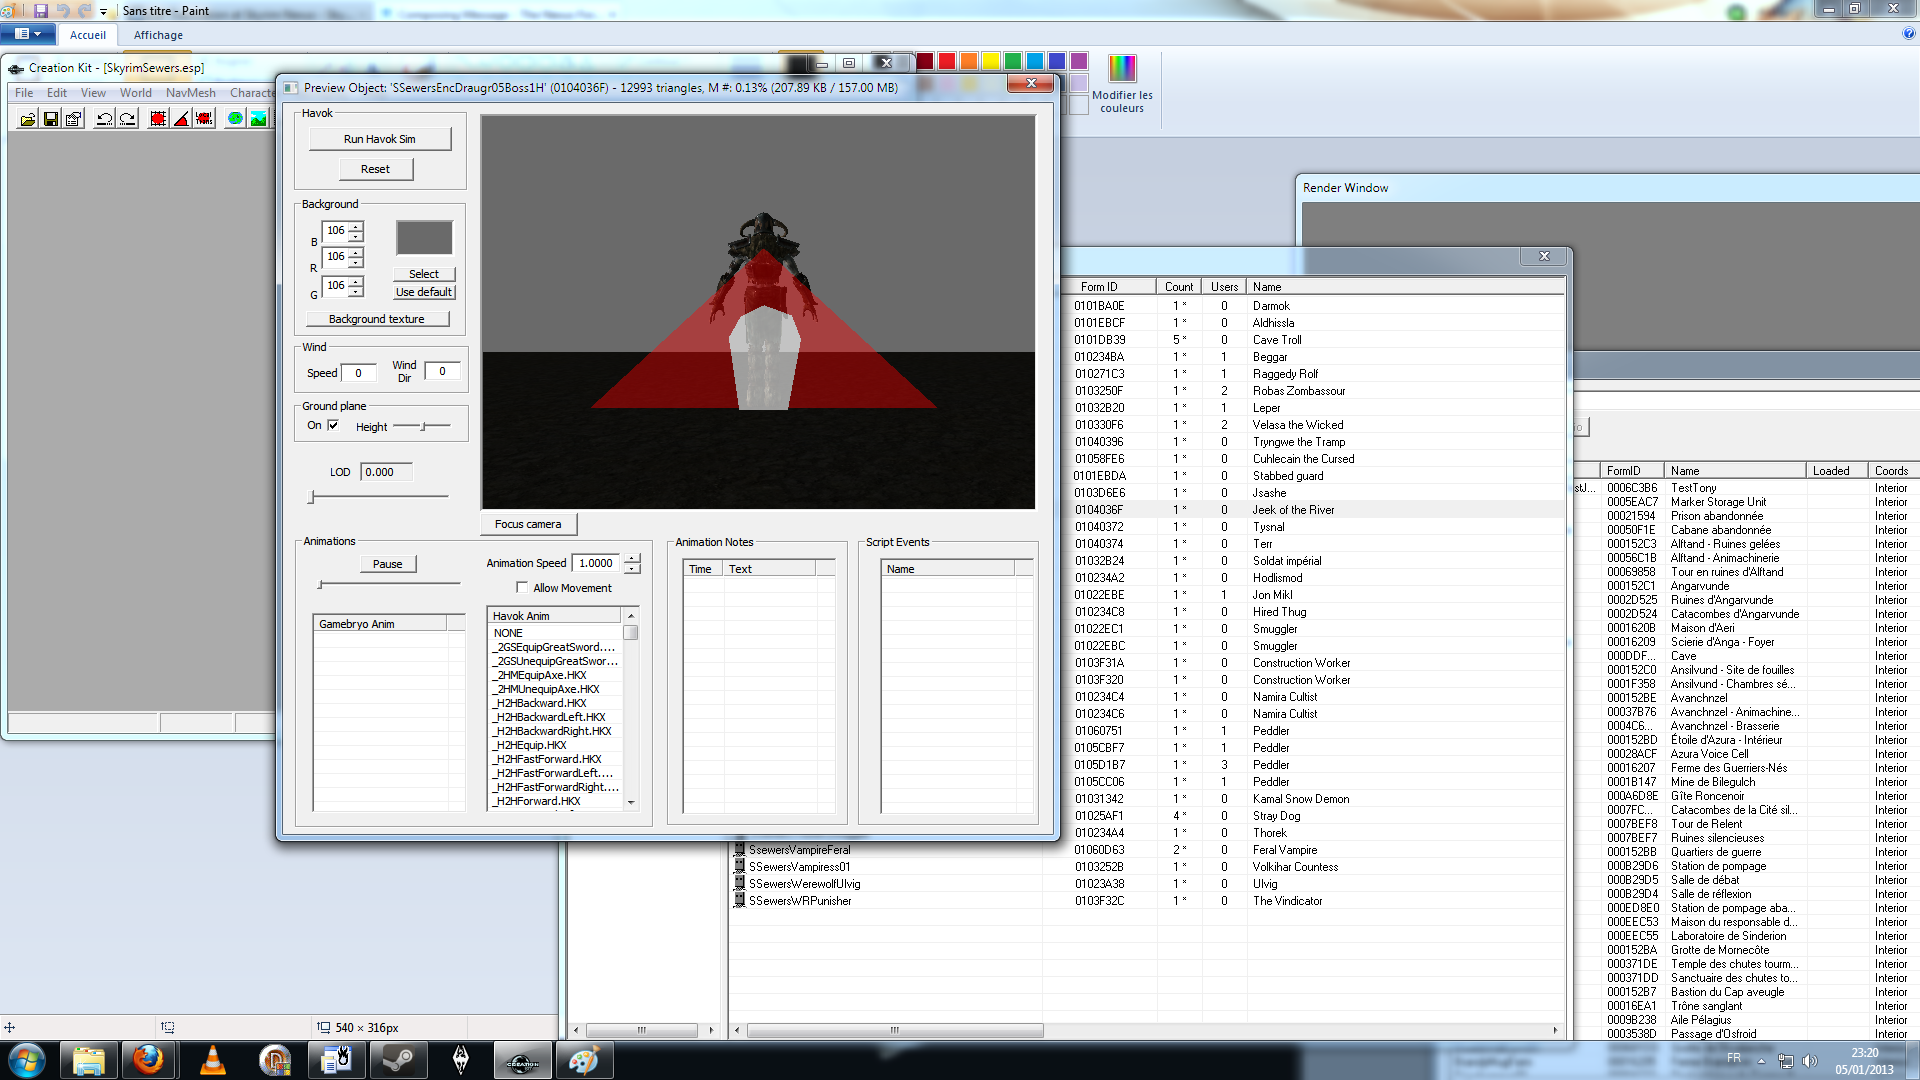The image size is (1920, 1080).
Task: Pick the green color swatch in Paint
Action: [1013, 61]
